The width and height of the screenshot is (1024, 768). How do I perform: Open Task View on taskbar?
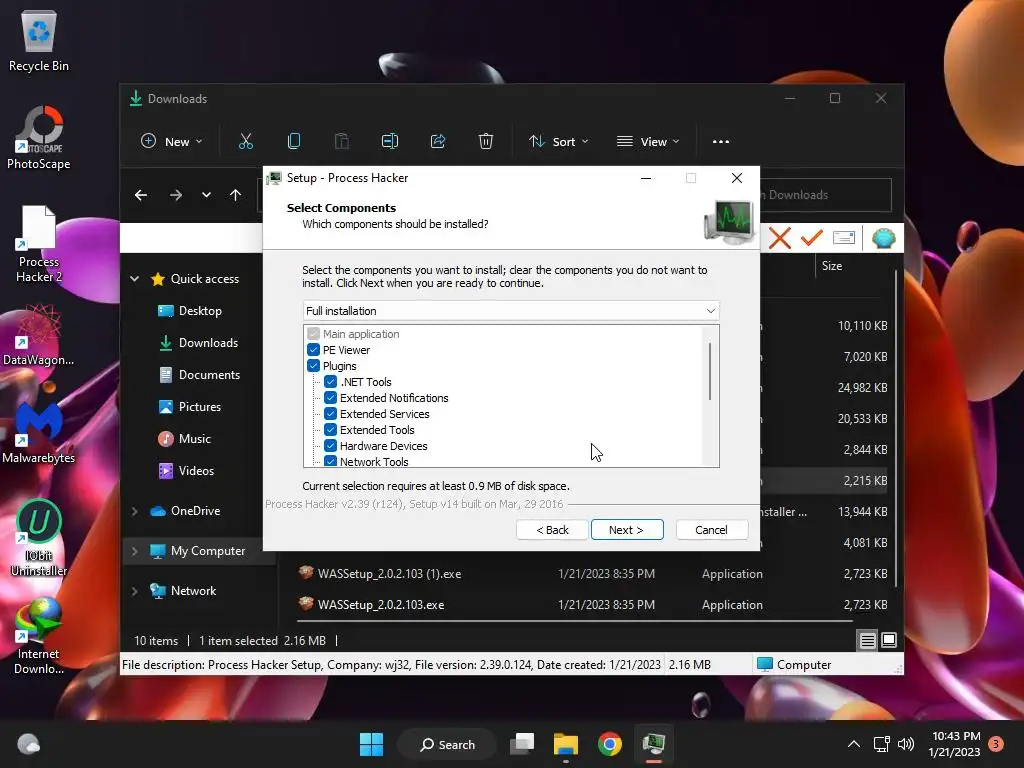[522, 744]
